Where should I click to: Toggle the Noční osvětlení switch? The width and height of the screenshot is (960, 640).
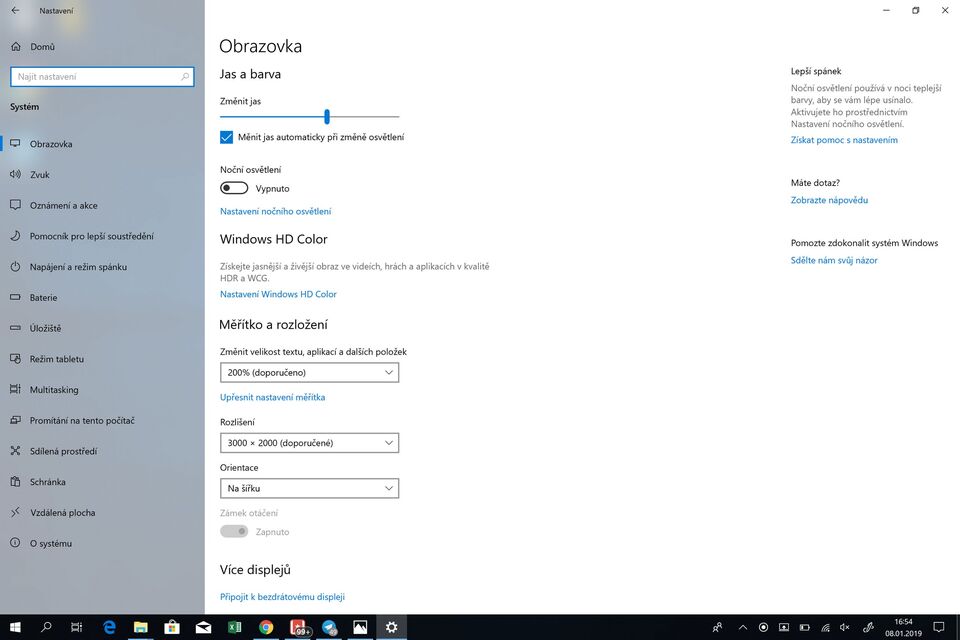click(233, 188)
